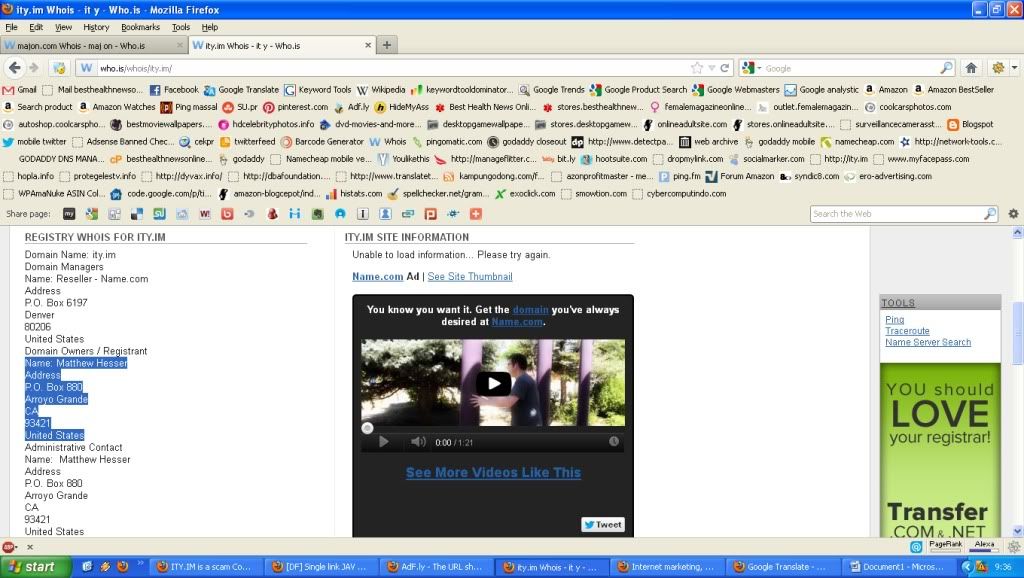Screen dimensions: 1024x578
Task: Open the Windows Start menu
Action: pyautogui.click(x=36, y=567)
